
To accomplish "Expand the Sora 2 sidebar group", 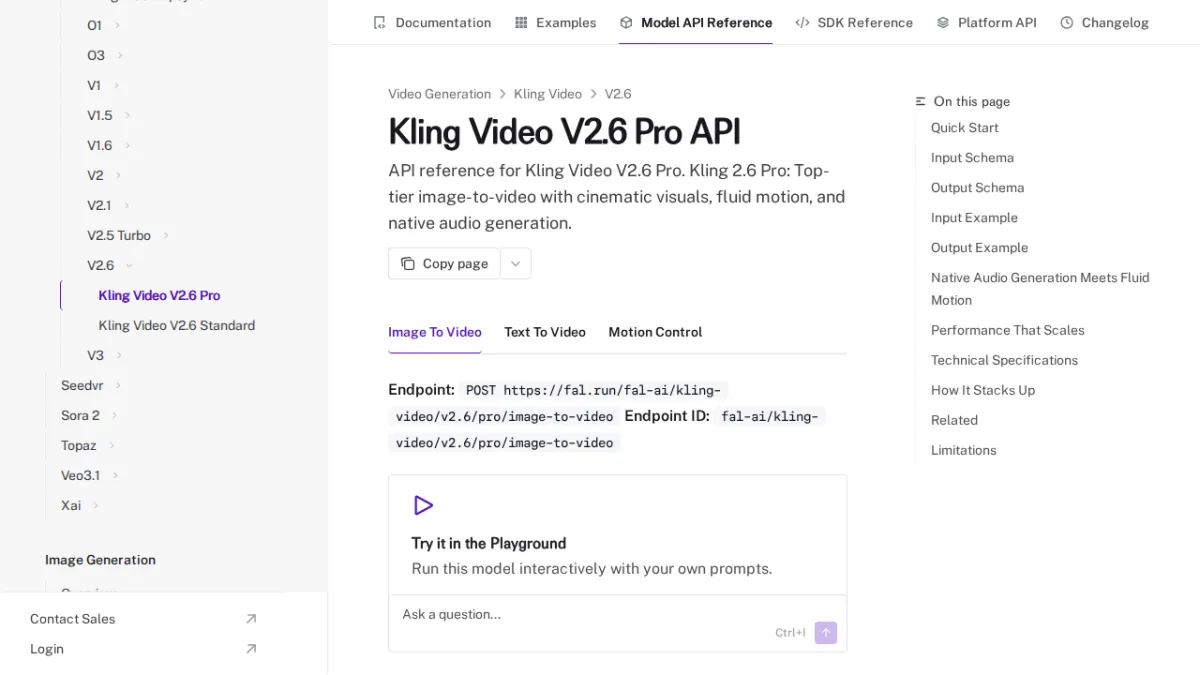I will point(114,415).
